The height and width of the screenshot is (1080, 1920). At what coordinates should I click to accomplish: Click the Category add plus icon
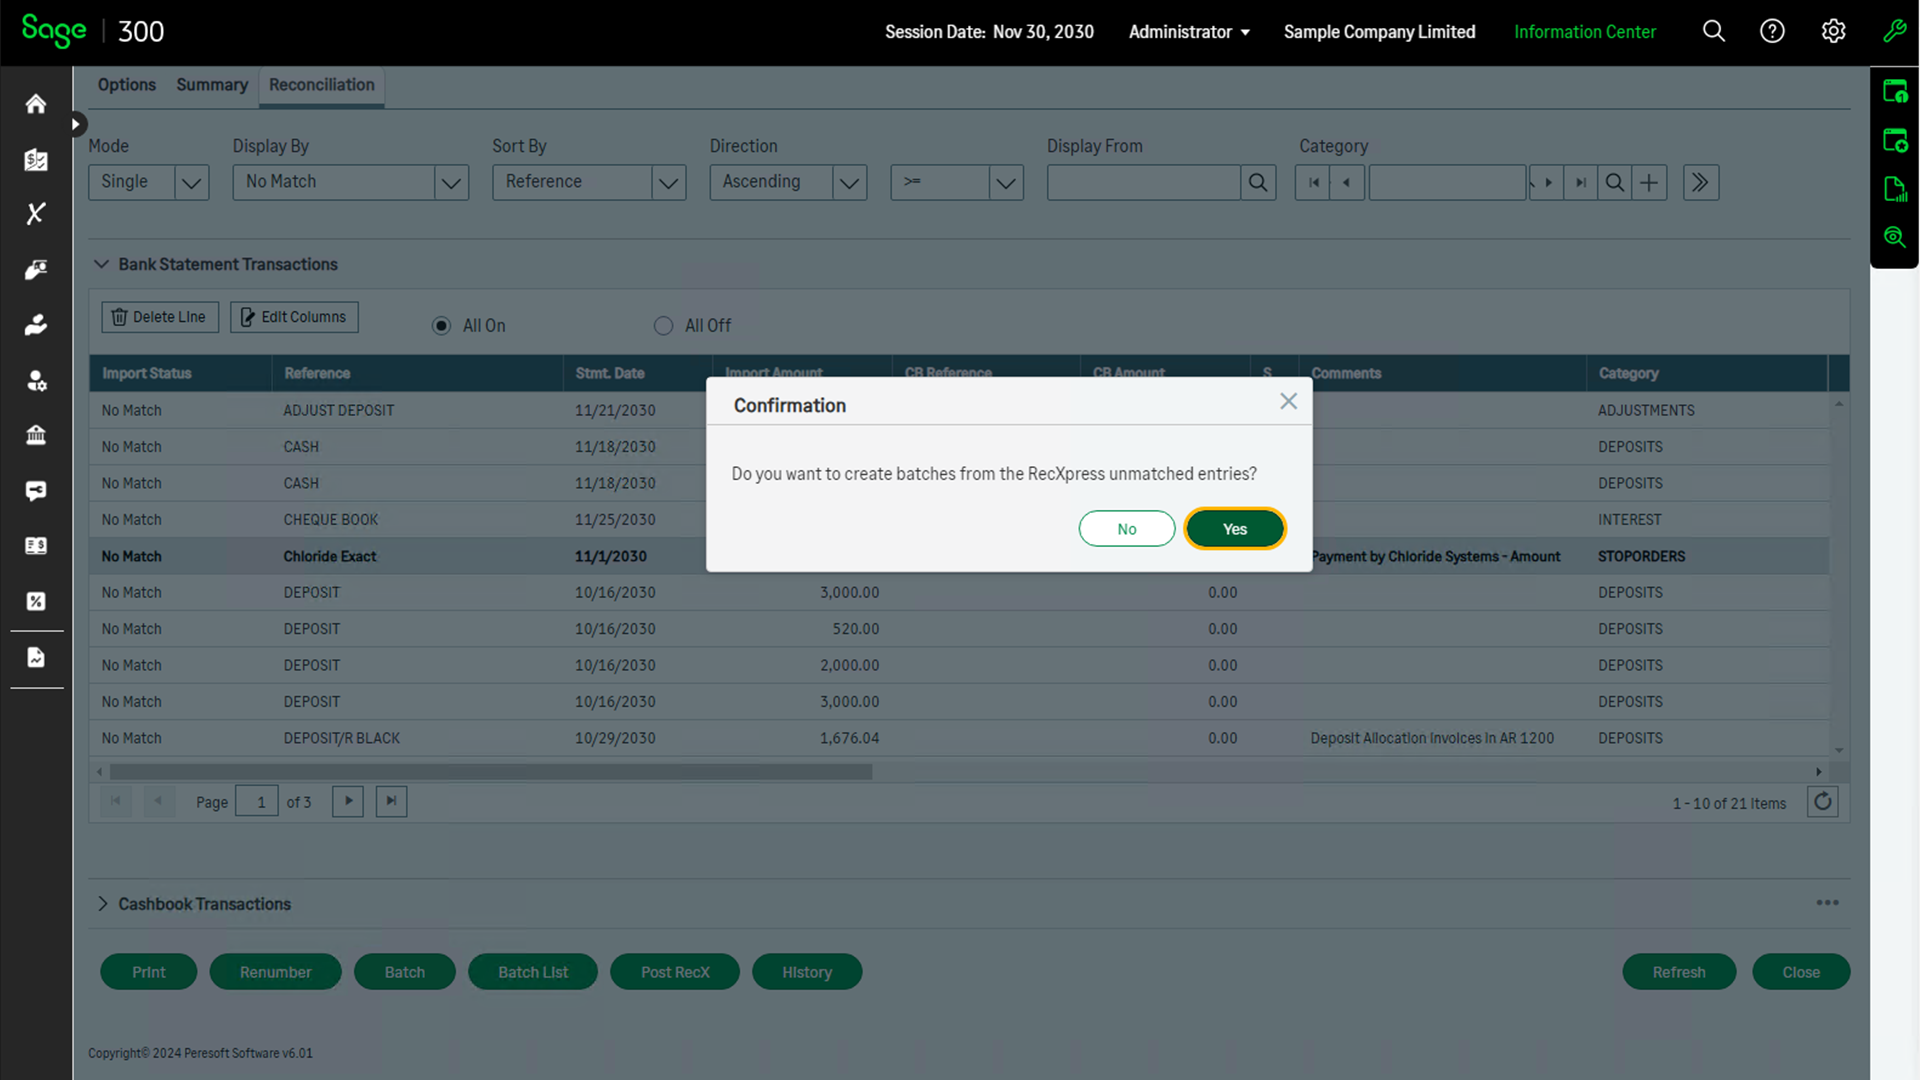coord(1649,183)
